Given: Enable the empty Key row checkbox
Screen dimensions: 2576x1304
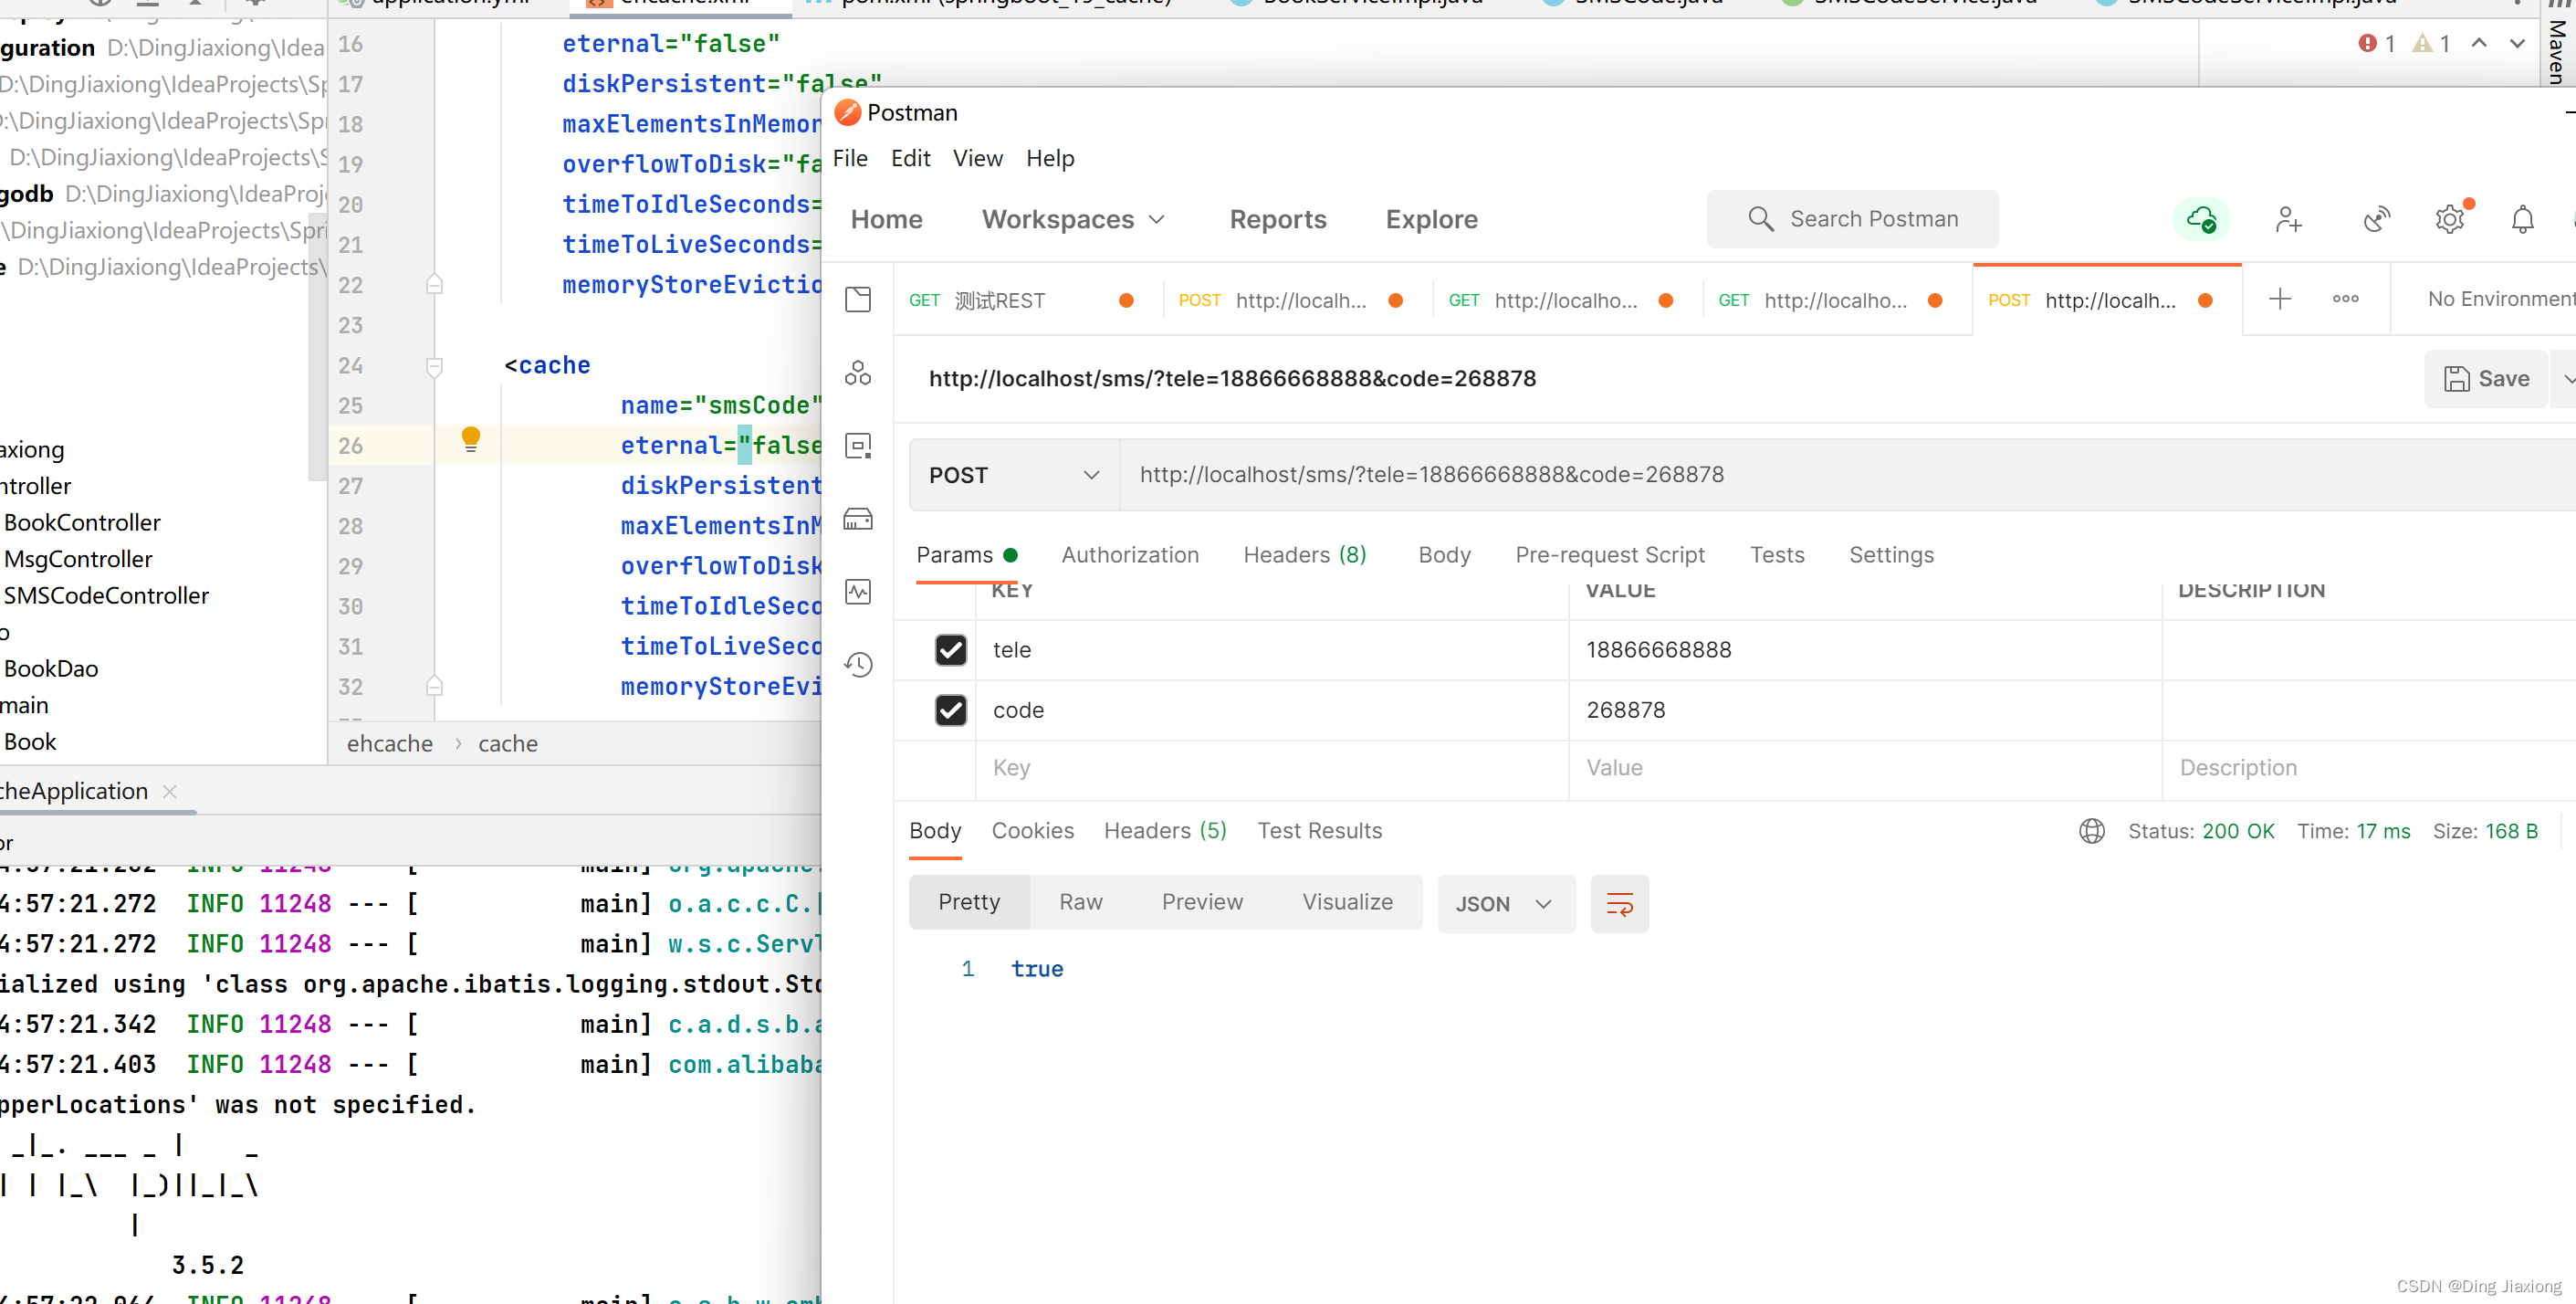Looking at the screenshot, I should coord(950,767).
